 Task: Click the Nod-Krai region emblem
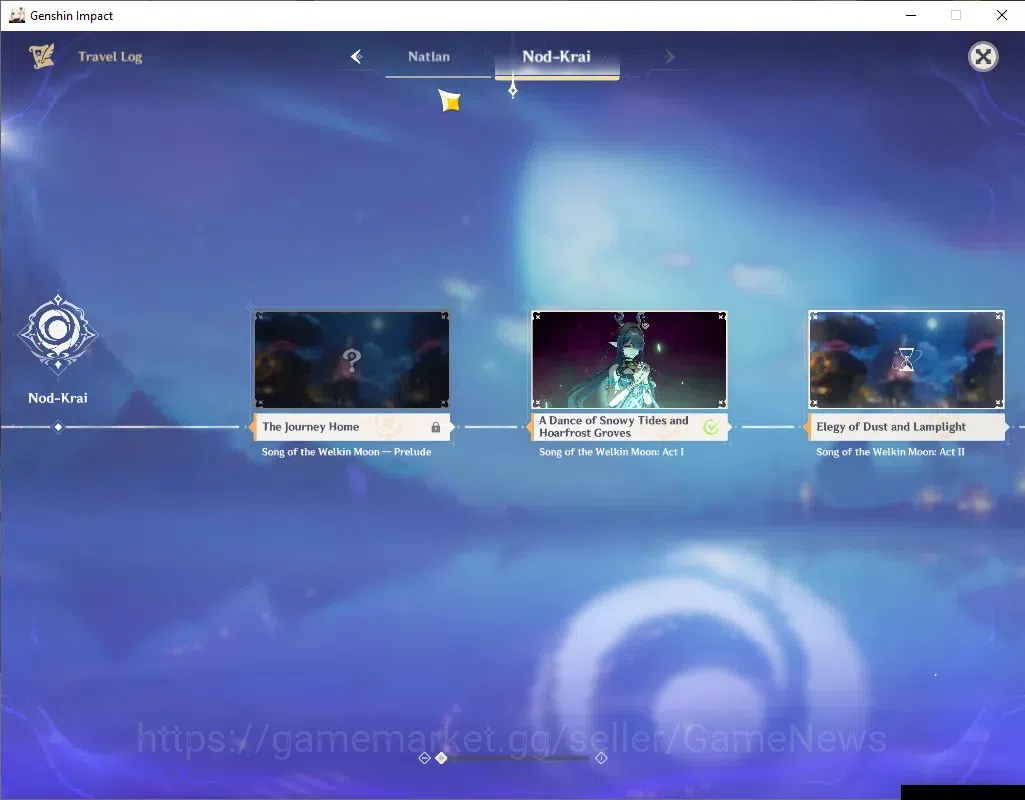pyautogui.click(x=58, y=333)
